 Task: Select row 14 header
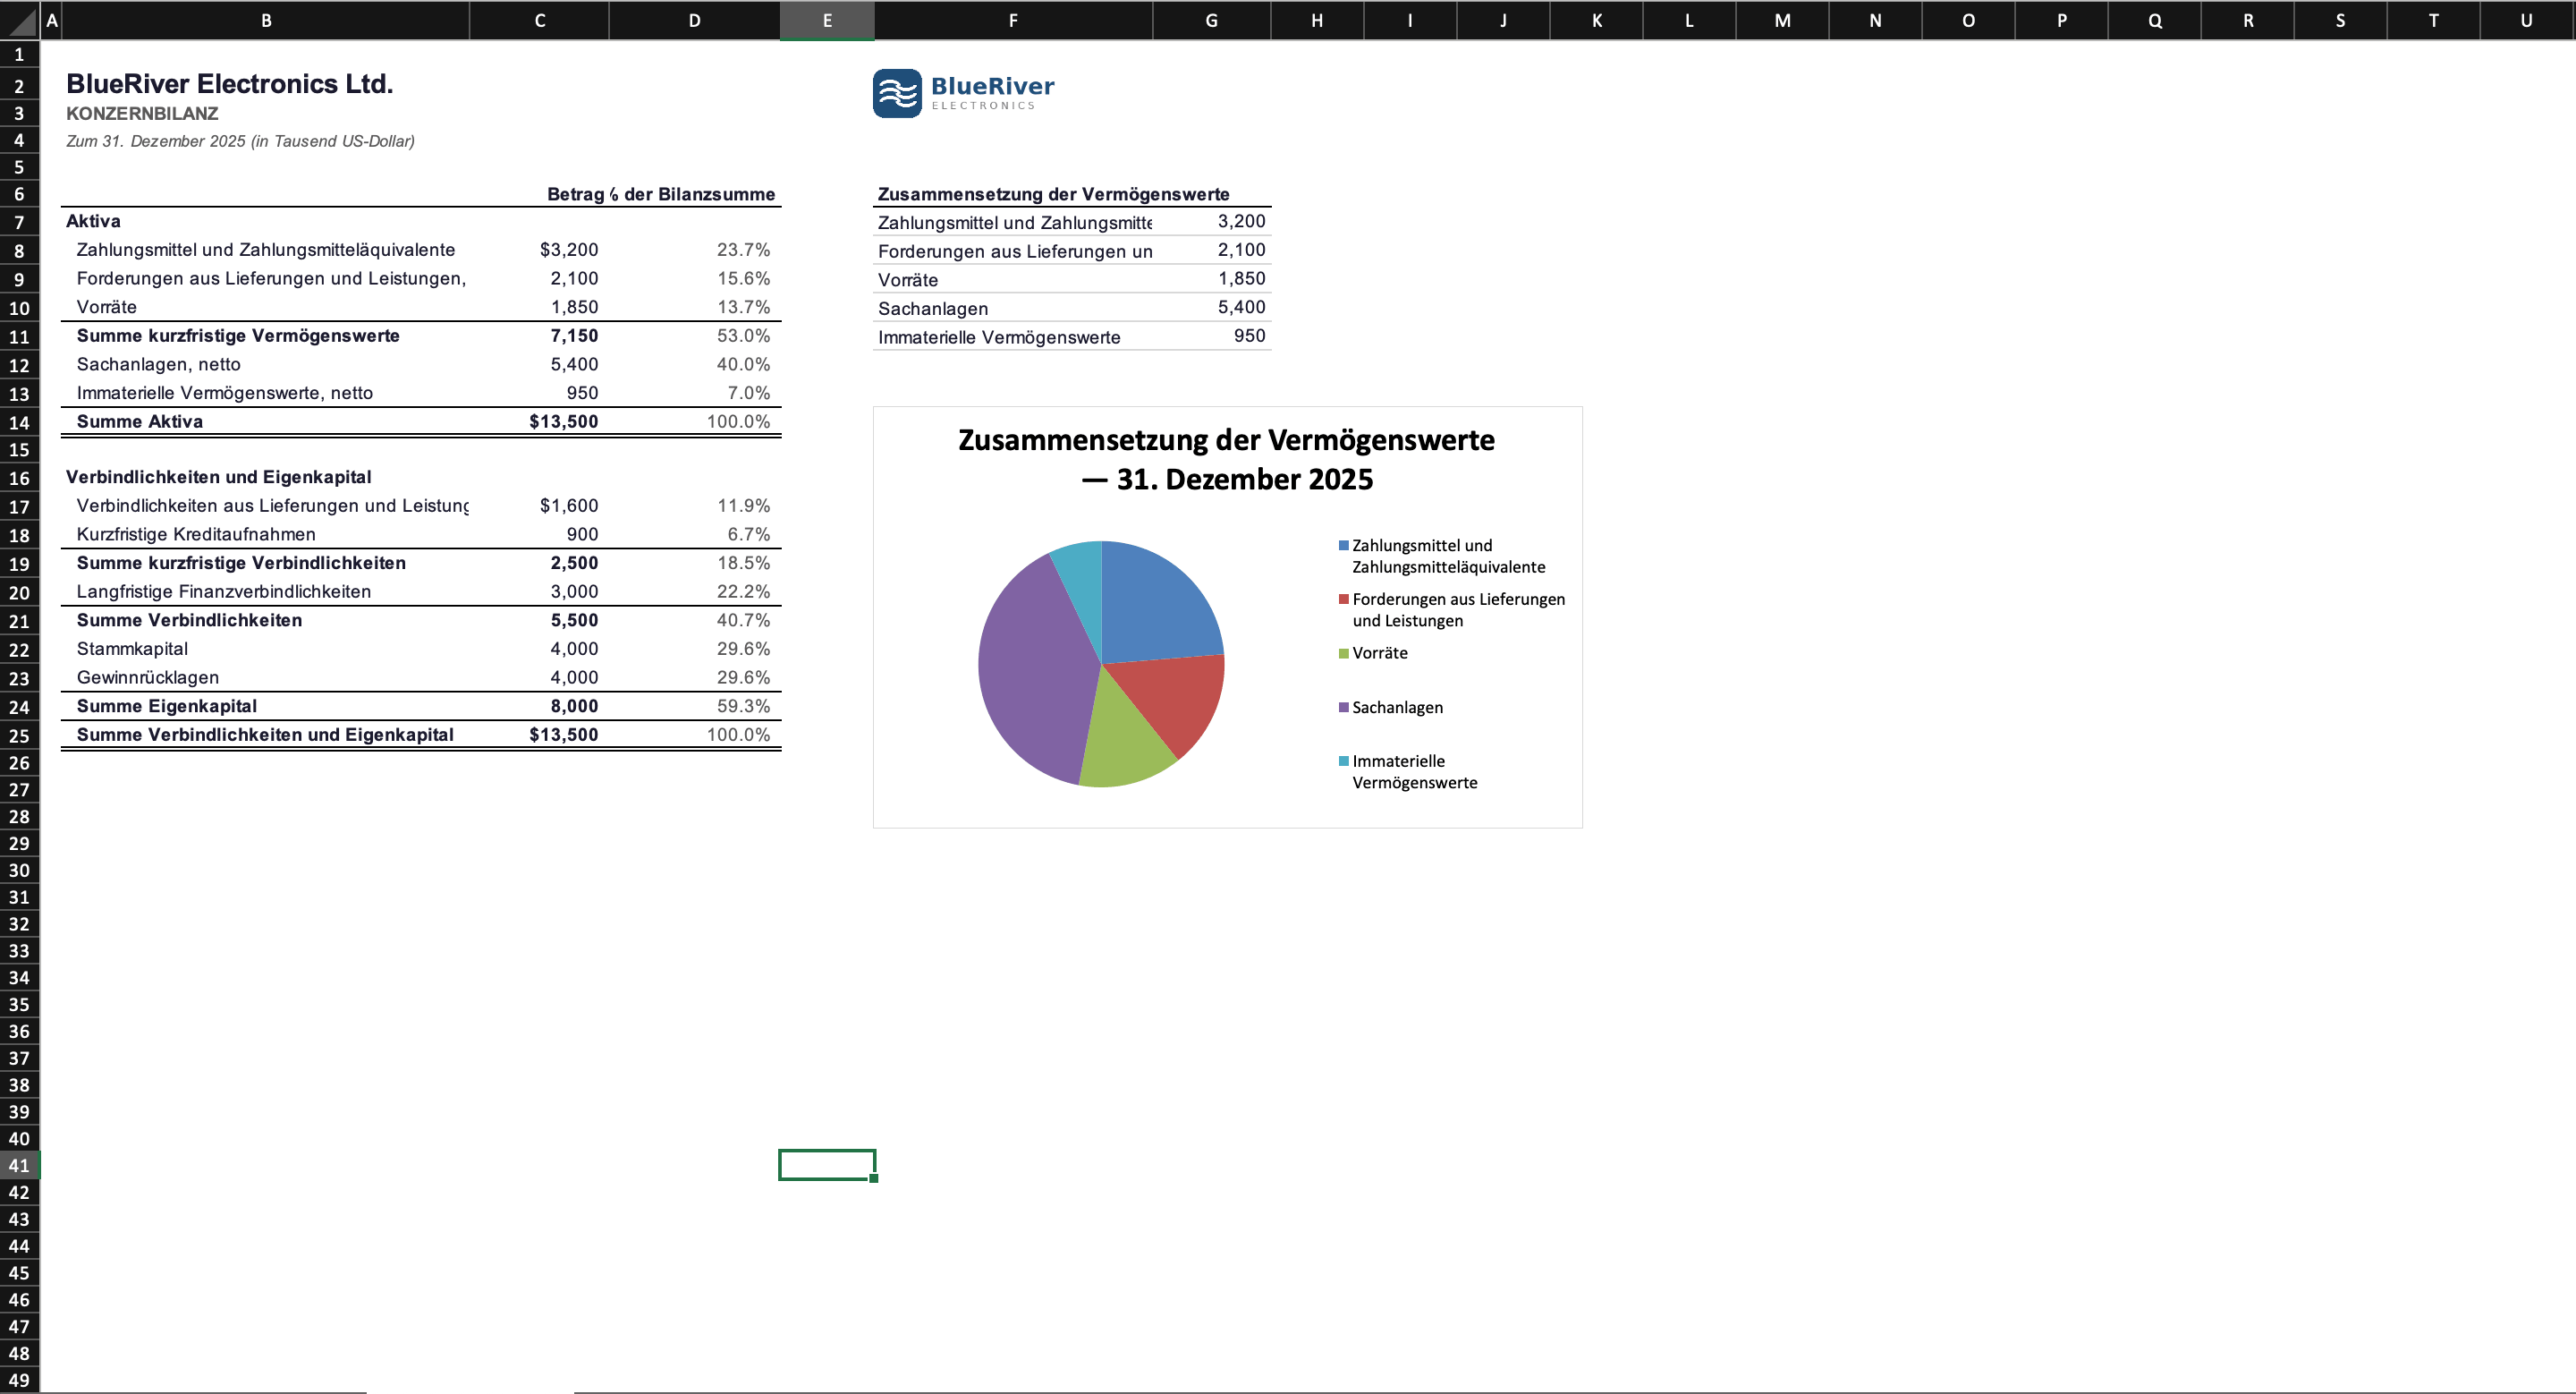19,422
